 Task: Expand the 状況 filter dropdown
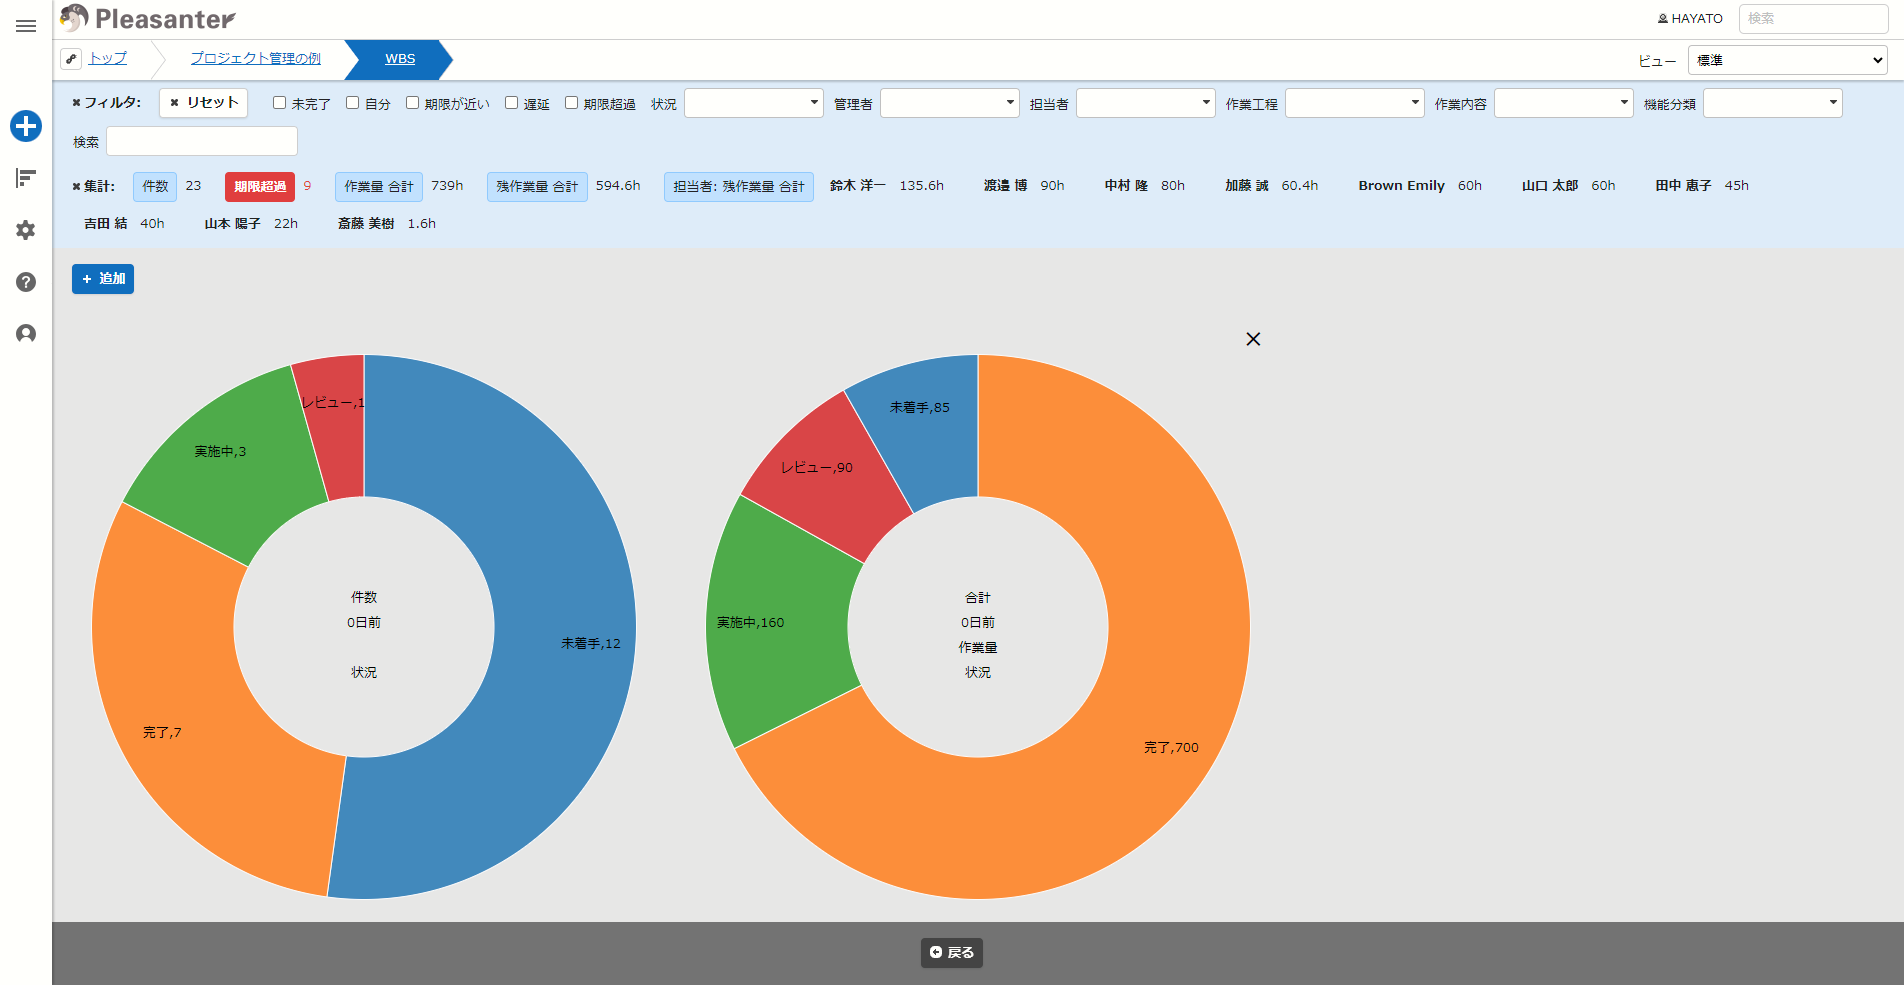point(754,103)
